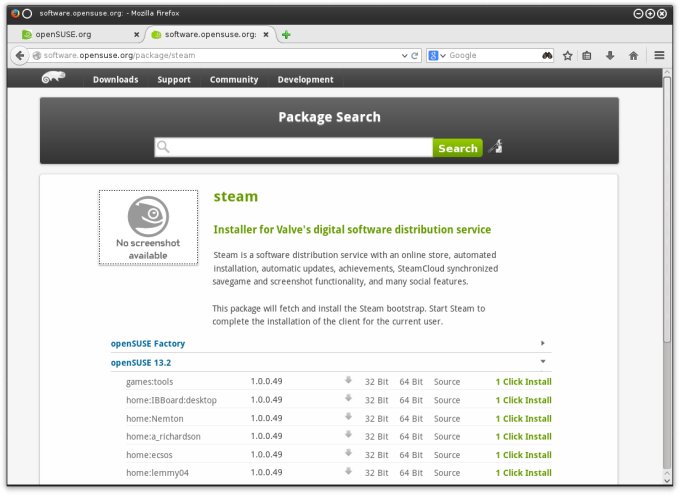
Task: Click 1 Click Install for home:Nemton
Action: coord(523,419)
